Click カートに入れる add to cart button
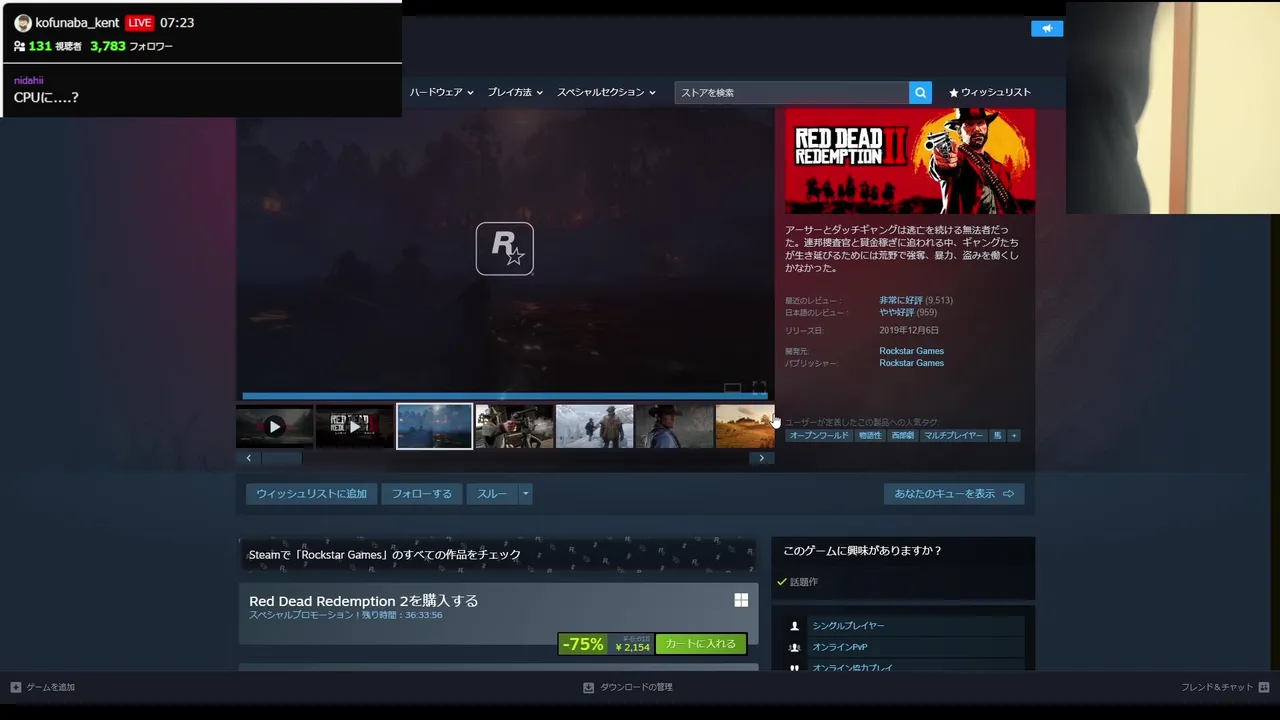Viewport: 1280px width, 720px height. coord(700,644)
